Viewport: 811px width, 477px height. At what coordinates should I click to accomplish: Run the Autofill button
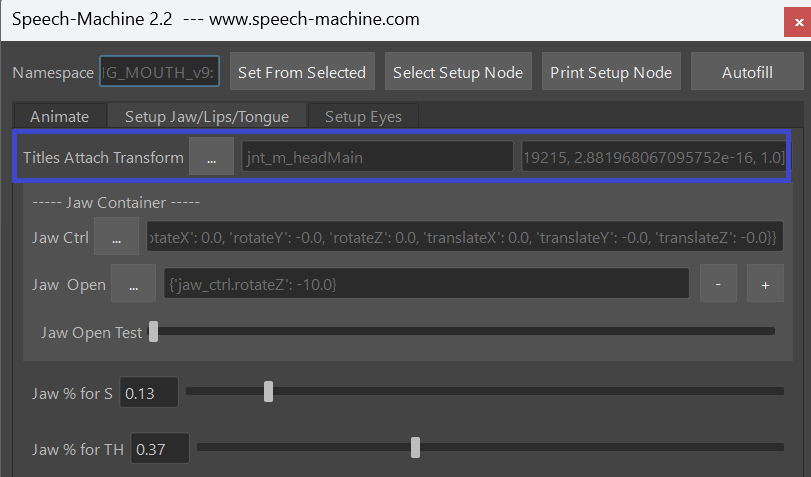click(x=747, y=72)
